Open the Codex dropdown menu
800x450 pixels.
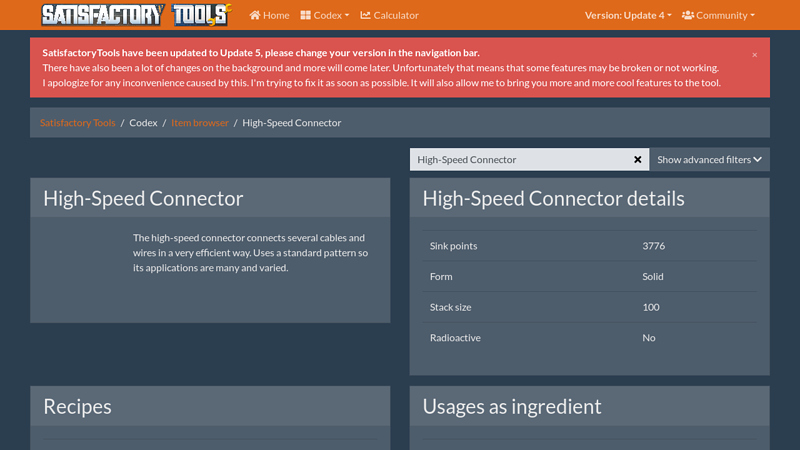[x=325, y=16]
